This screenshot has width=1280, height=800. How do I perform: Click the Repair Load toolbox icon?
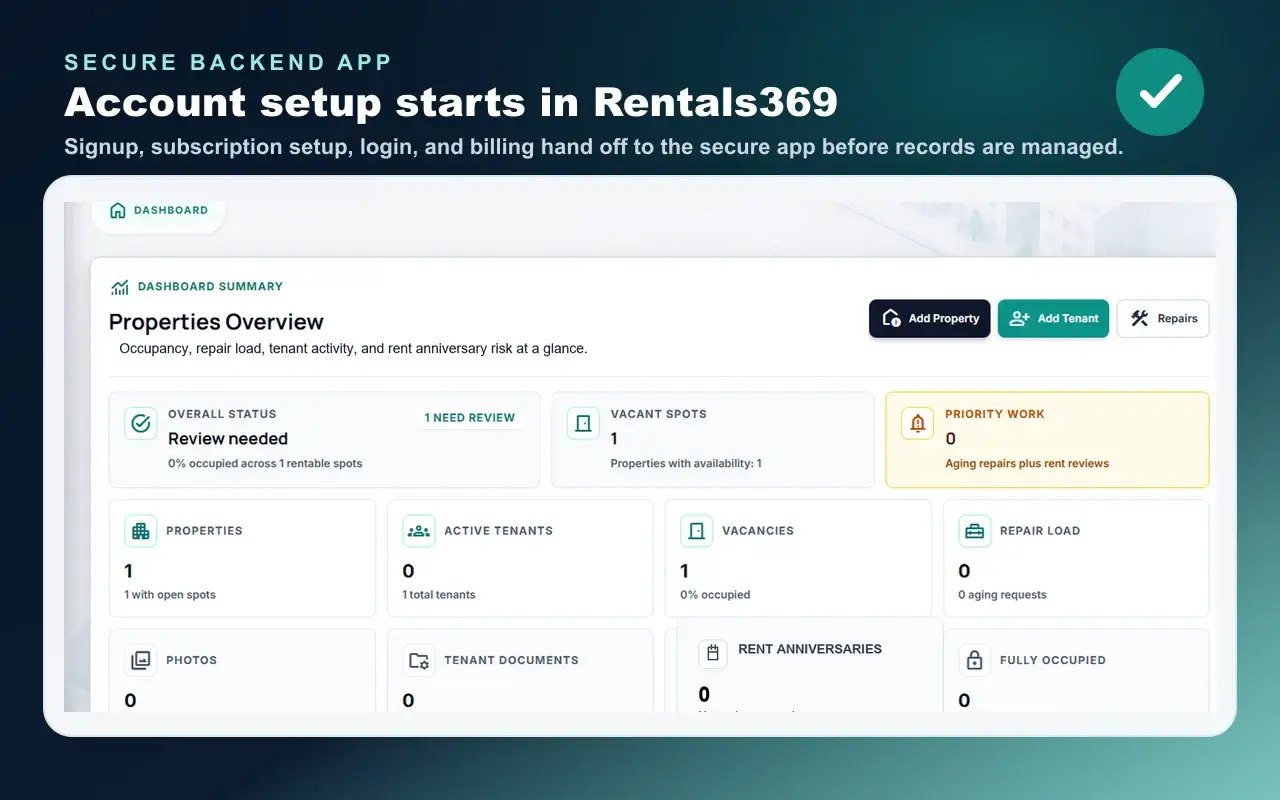pyautogui.click(x=975, y=531)
